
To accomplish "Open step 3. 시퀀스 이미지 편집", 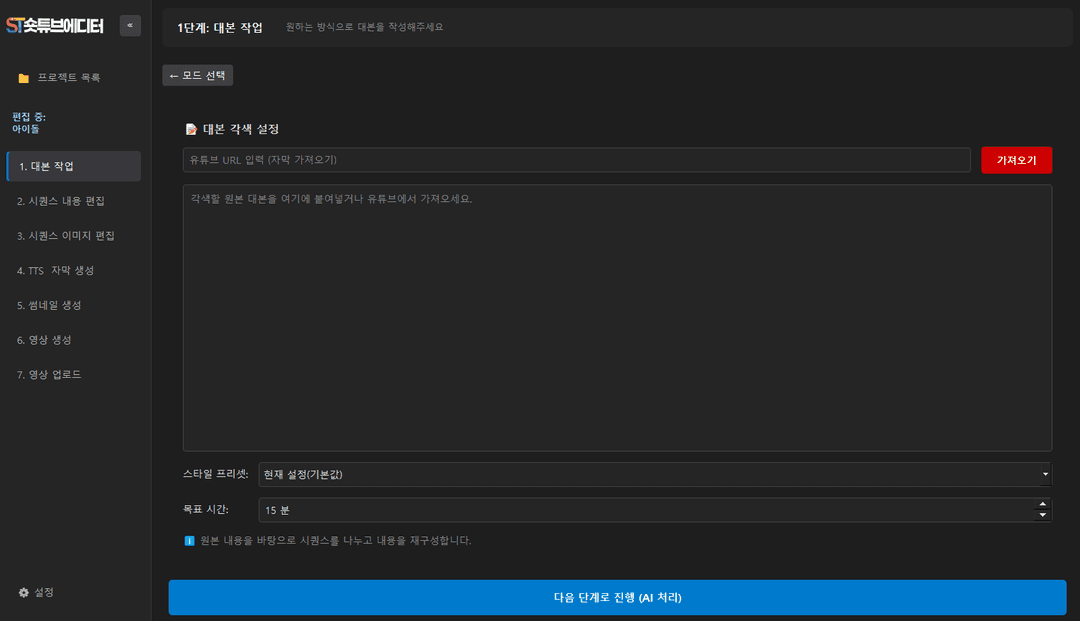I will coord(65,235).
